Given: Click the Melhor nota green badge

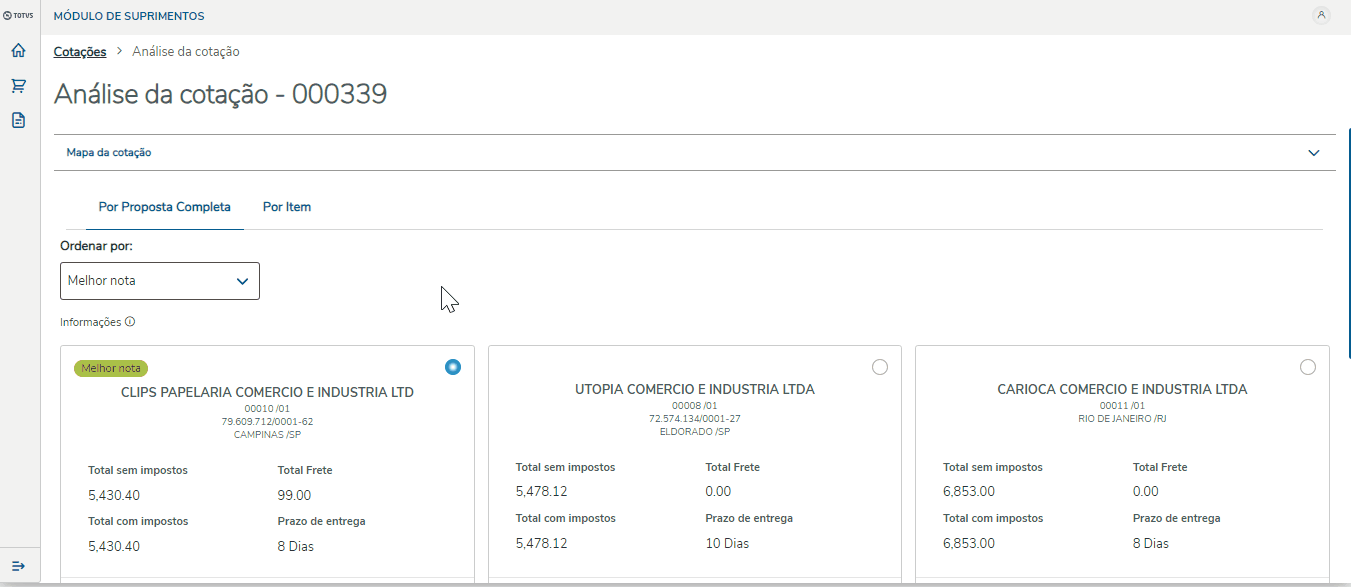Looking at the screenshot, I should [x=111, y=368].
